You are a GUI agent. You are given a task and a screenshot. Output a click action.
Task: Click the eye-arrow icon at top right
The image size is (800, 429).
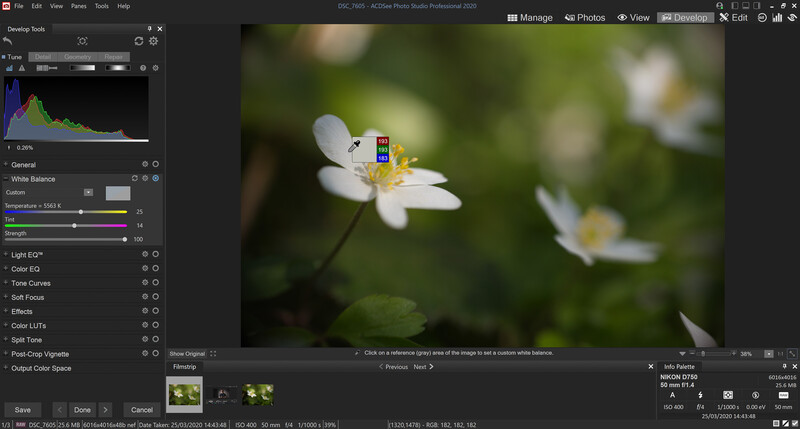click(792, 17)
